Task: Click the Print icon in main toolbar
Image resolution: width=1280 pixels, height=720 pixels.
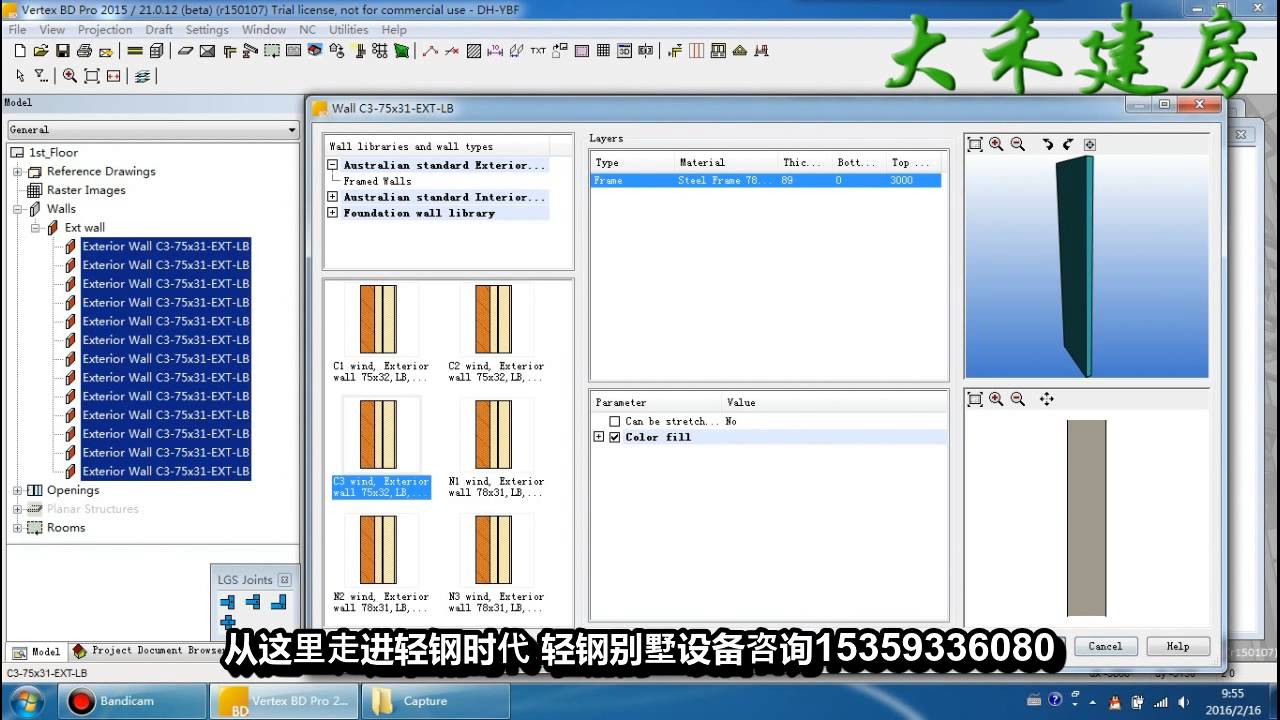Action: coord(84,51)
